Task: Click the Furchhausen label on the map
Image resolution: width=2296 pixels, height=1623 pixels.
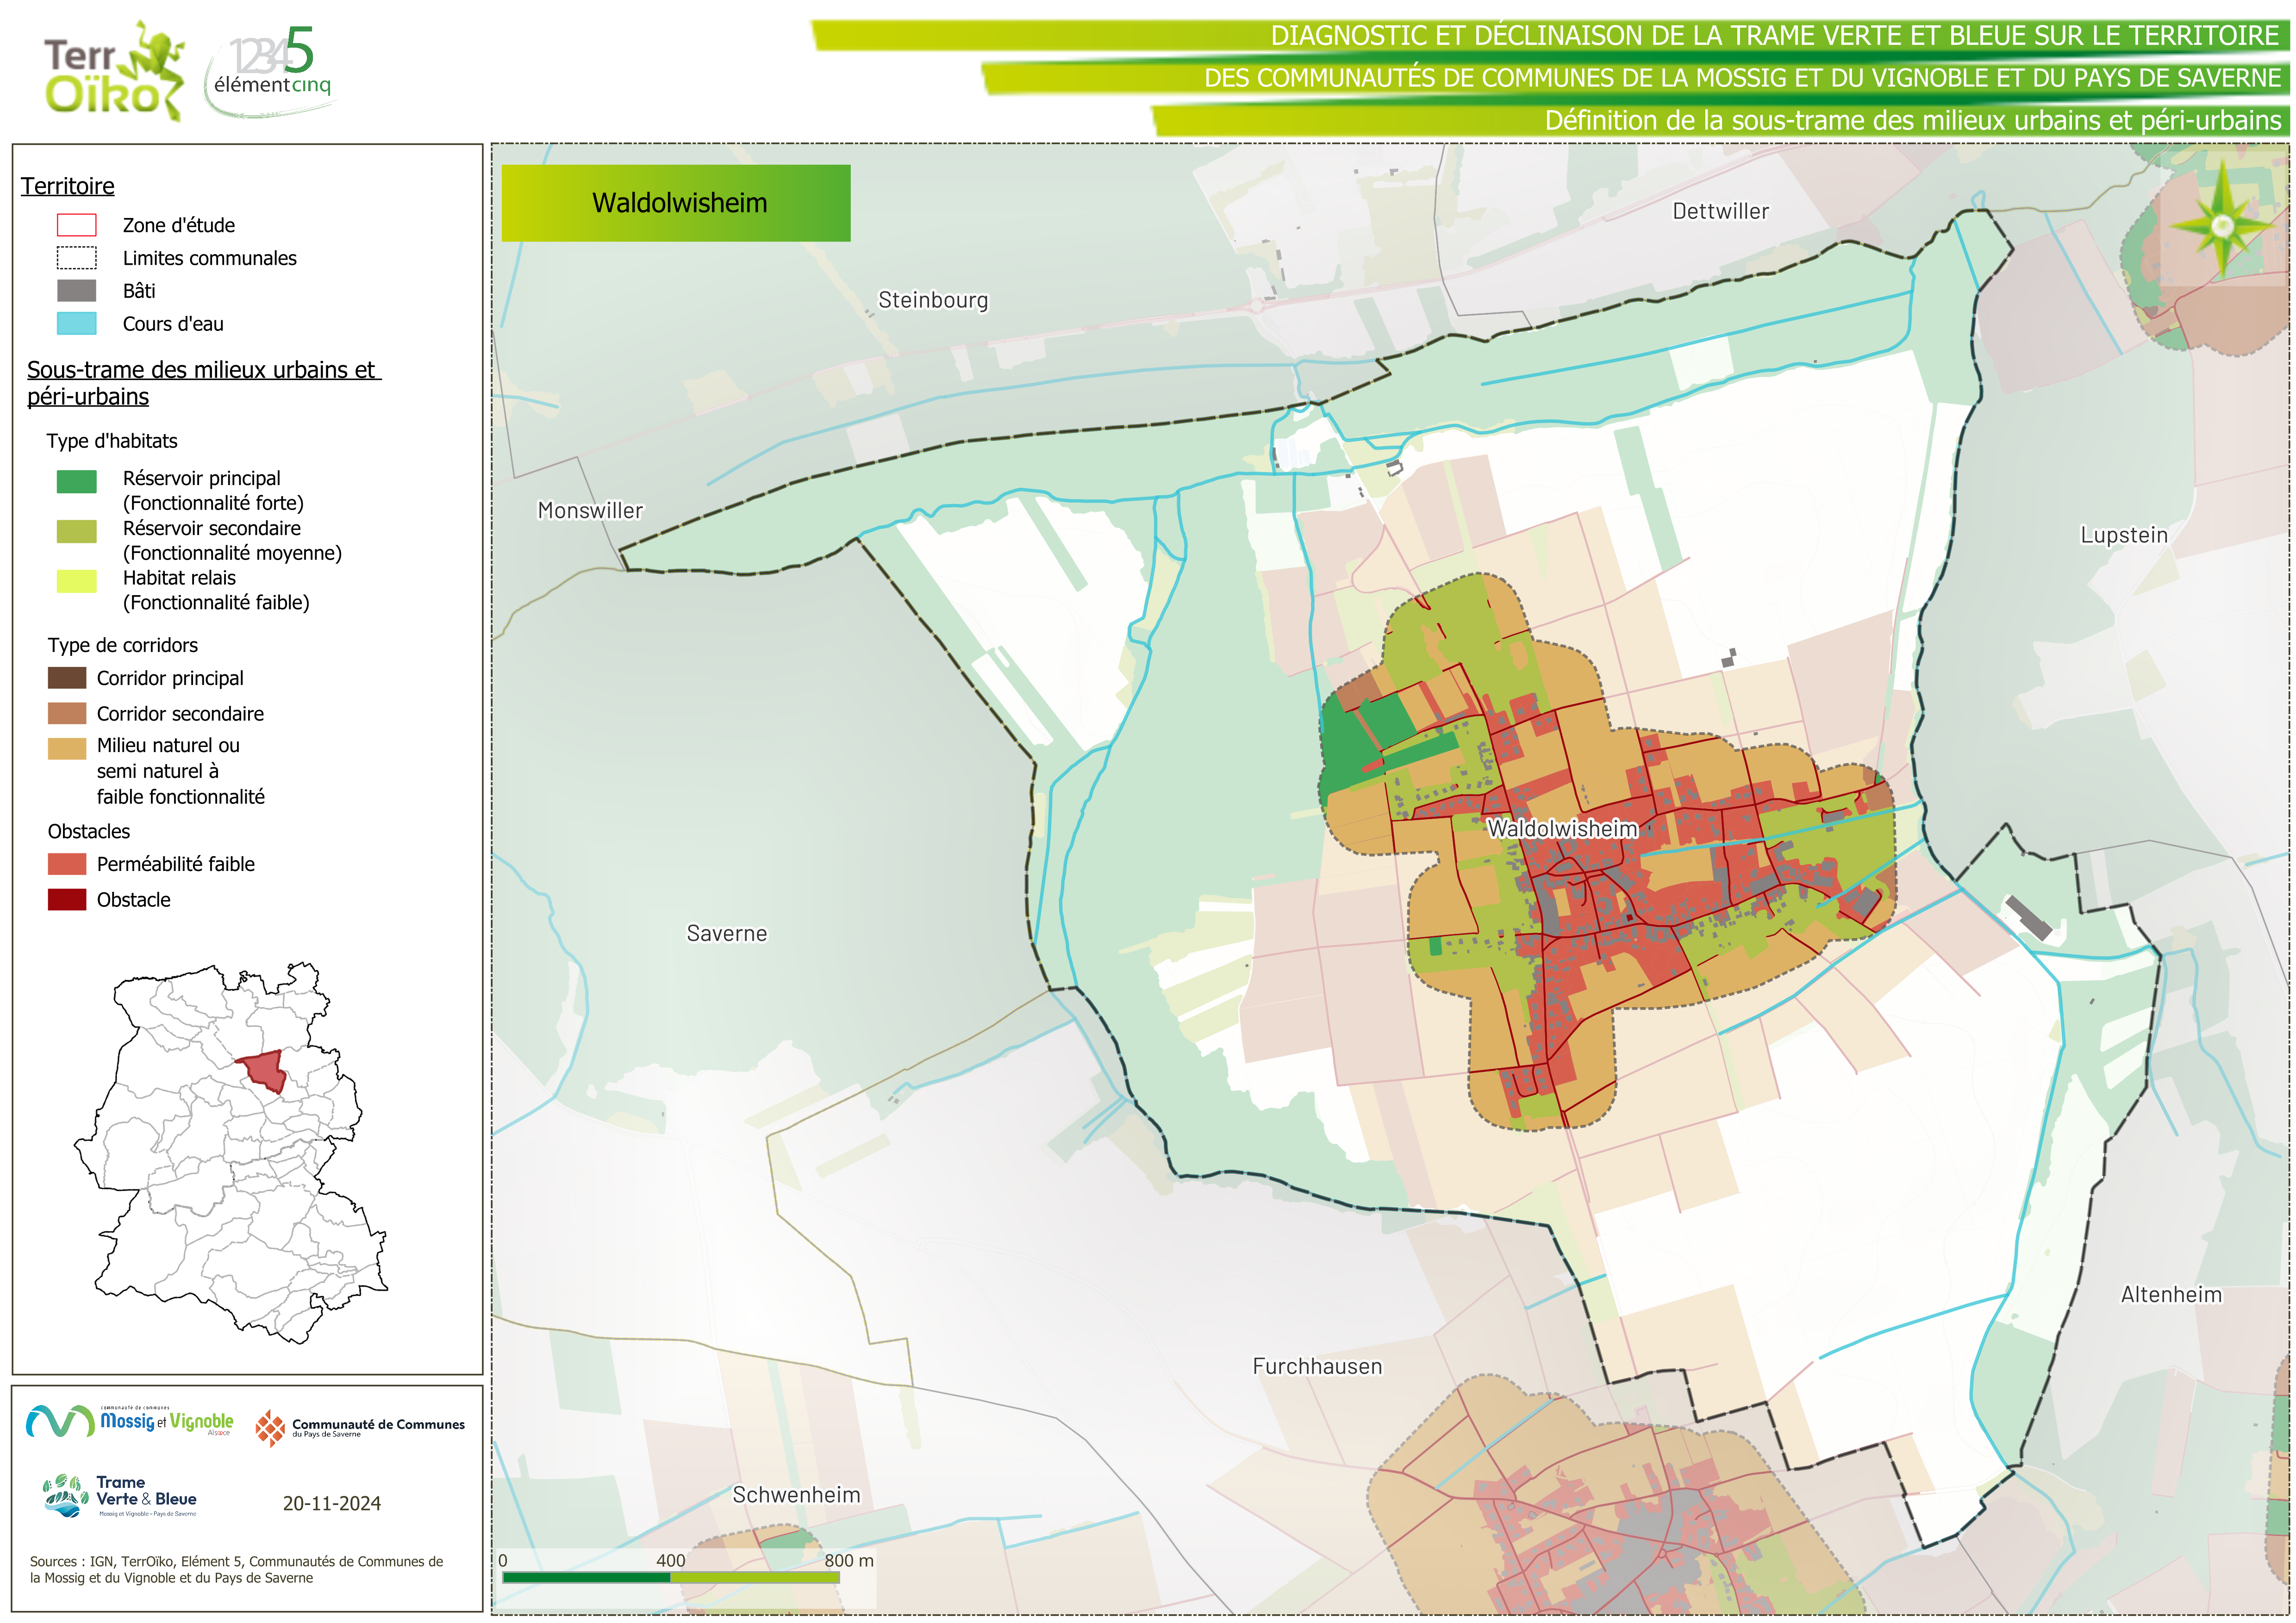Action: 1317,1366
